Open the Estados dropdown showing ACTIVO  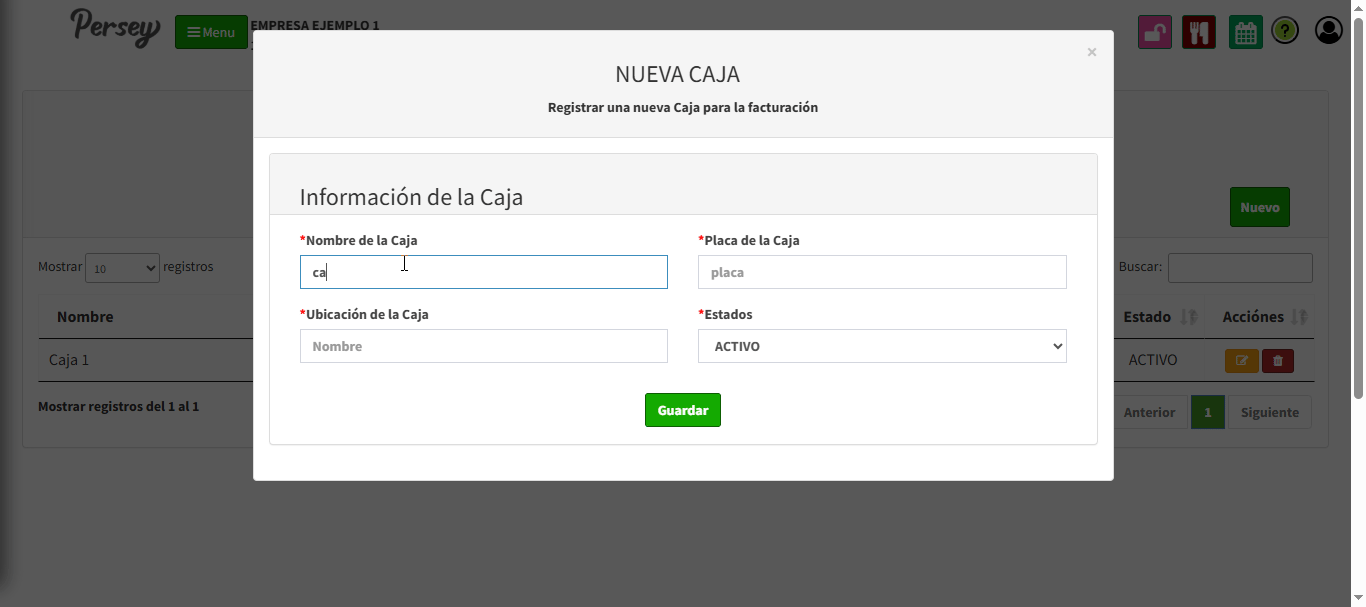point(882,346)
